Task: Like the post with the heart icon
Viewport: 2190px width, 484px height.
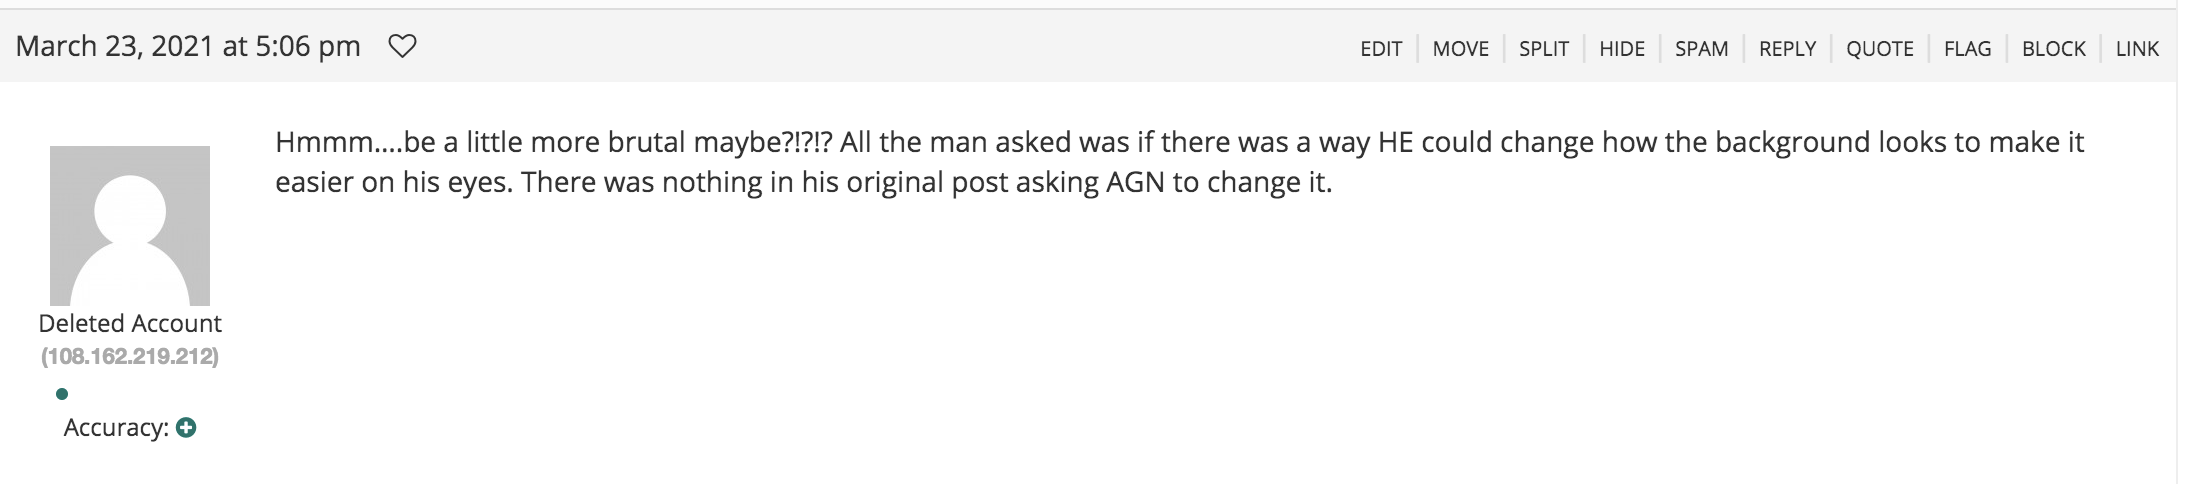Action: 402,46
